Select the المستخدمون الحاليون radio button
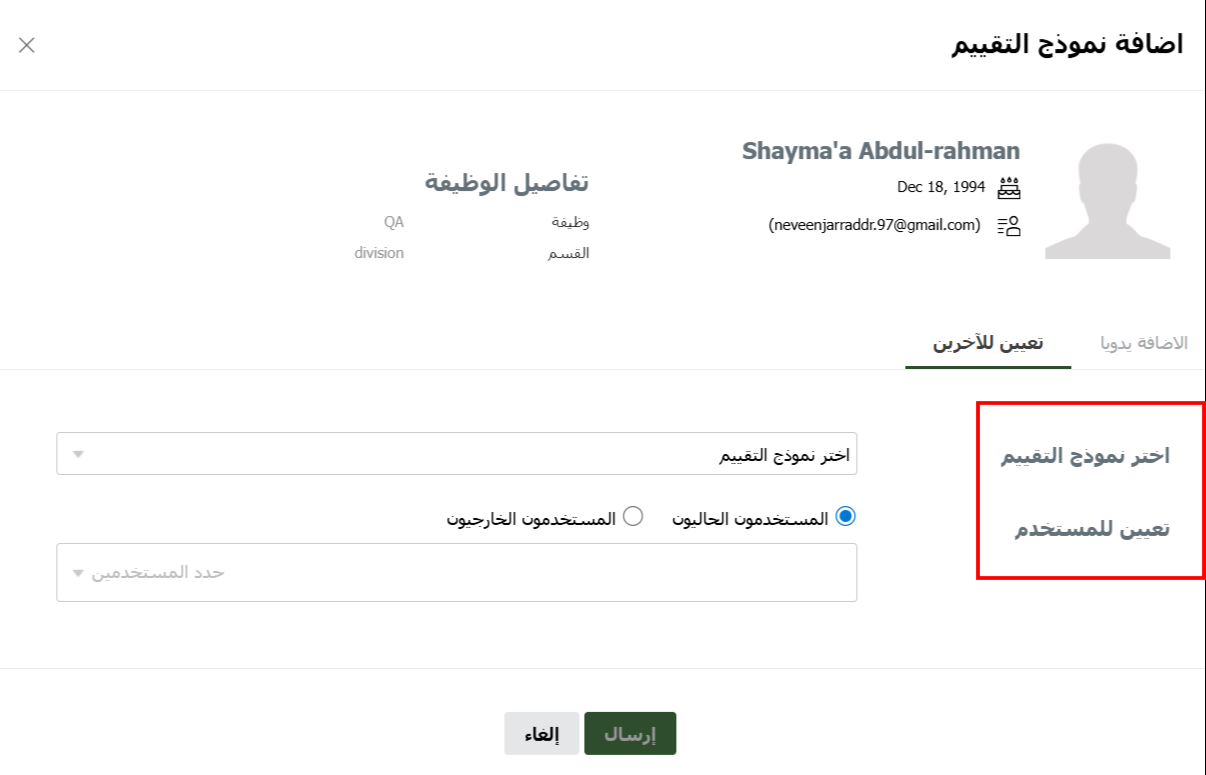 click(x=845, y=517)
